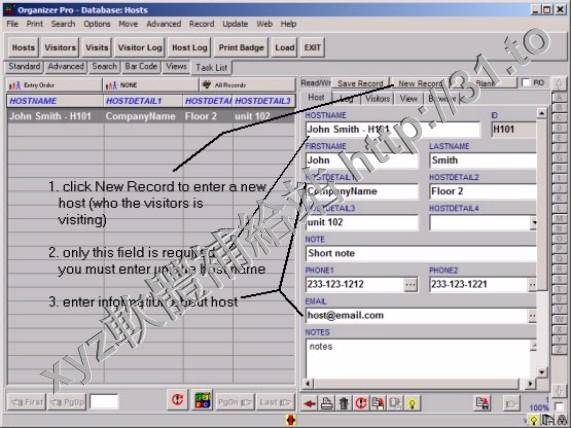Click the Visitor Log button
The width and height of the screenshot is (571, 428).
click(140, 48)
